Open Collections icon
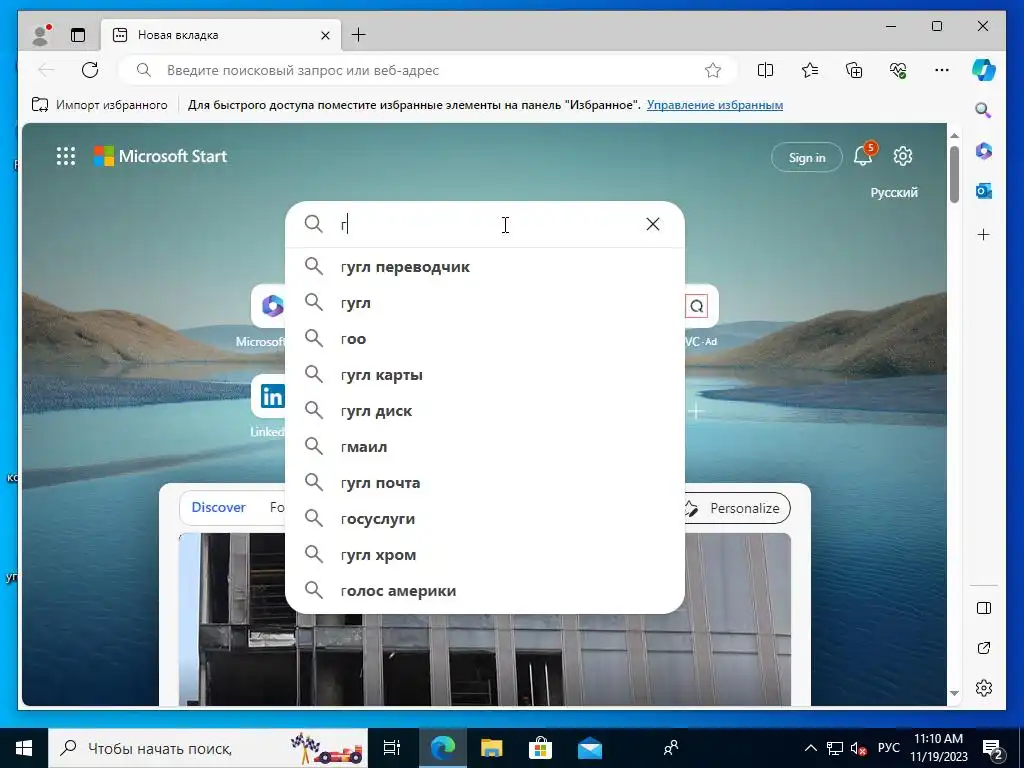This screenshot has height=768, width=1024. pos(854,70)
